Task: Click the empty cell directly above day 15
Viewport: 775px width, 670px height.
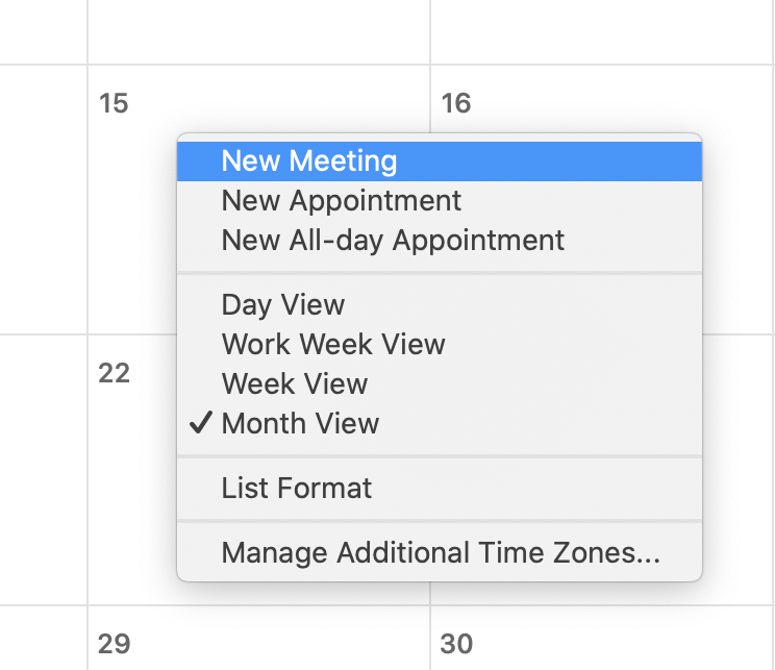Action: (258, 30)
